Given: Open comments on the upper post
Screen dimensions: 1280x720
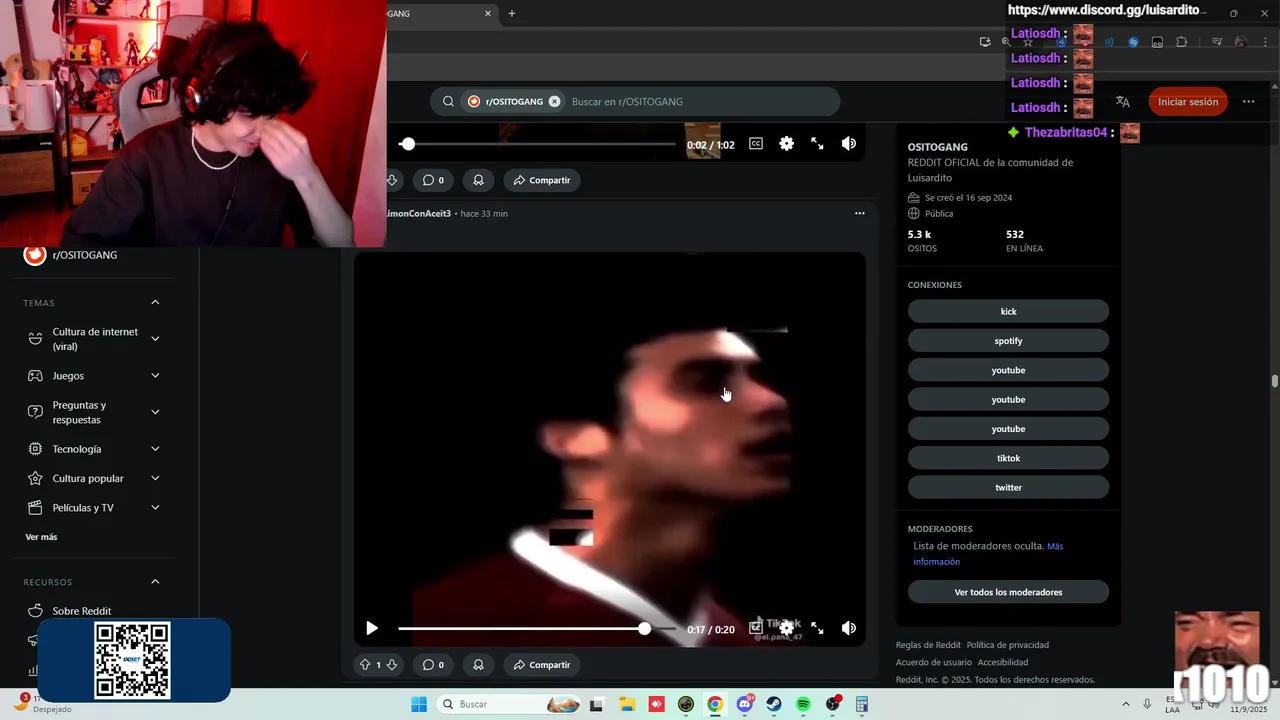Looking at the screenshot, I should tap(433, 180).
